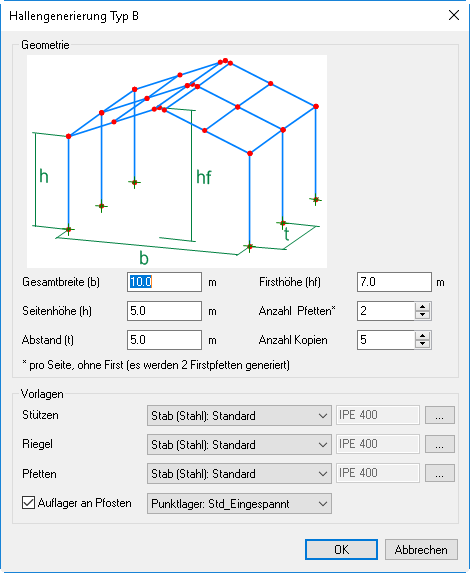The image size is (470, 573).
Task: Cancel with the Abbrechen button
Action: tap(421, 550)
